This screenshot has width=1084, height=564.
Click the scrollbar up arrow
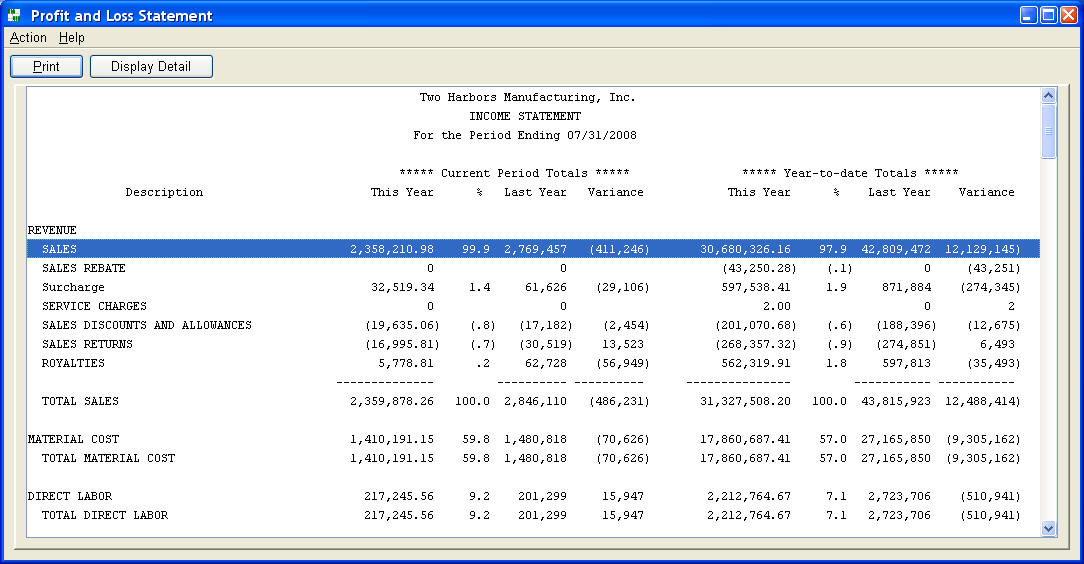click(x=1049, y=95)
